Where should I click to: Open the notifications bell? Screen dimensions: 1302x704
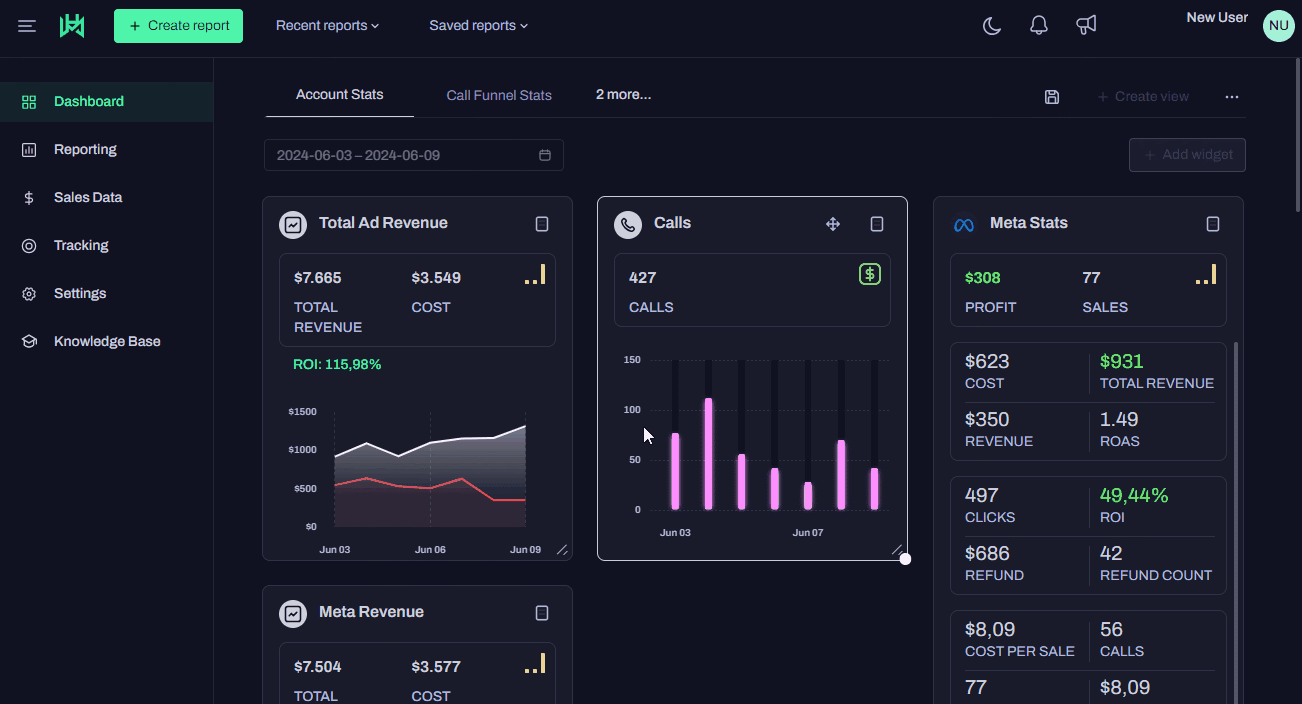(x=1038, y=25)
